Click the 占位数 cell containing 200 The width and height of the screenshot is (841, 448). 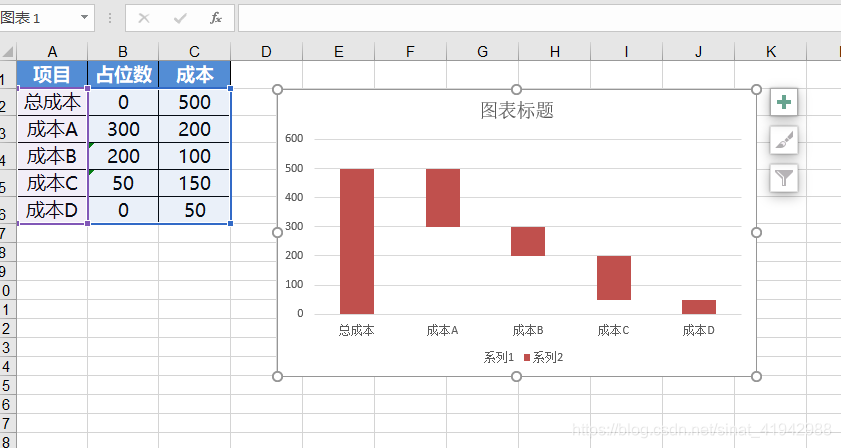[123, 156]
